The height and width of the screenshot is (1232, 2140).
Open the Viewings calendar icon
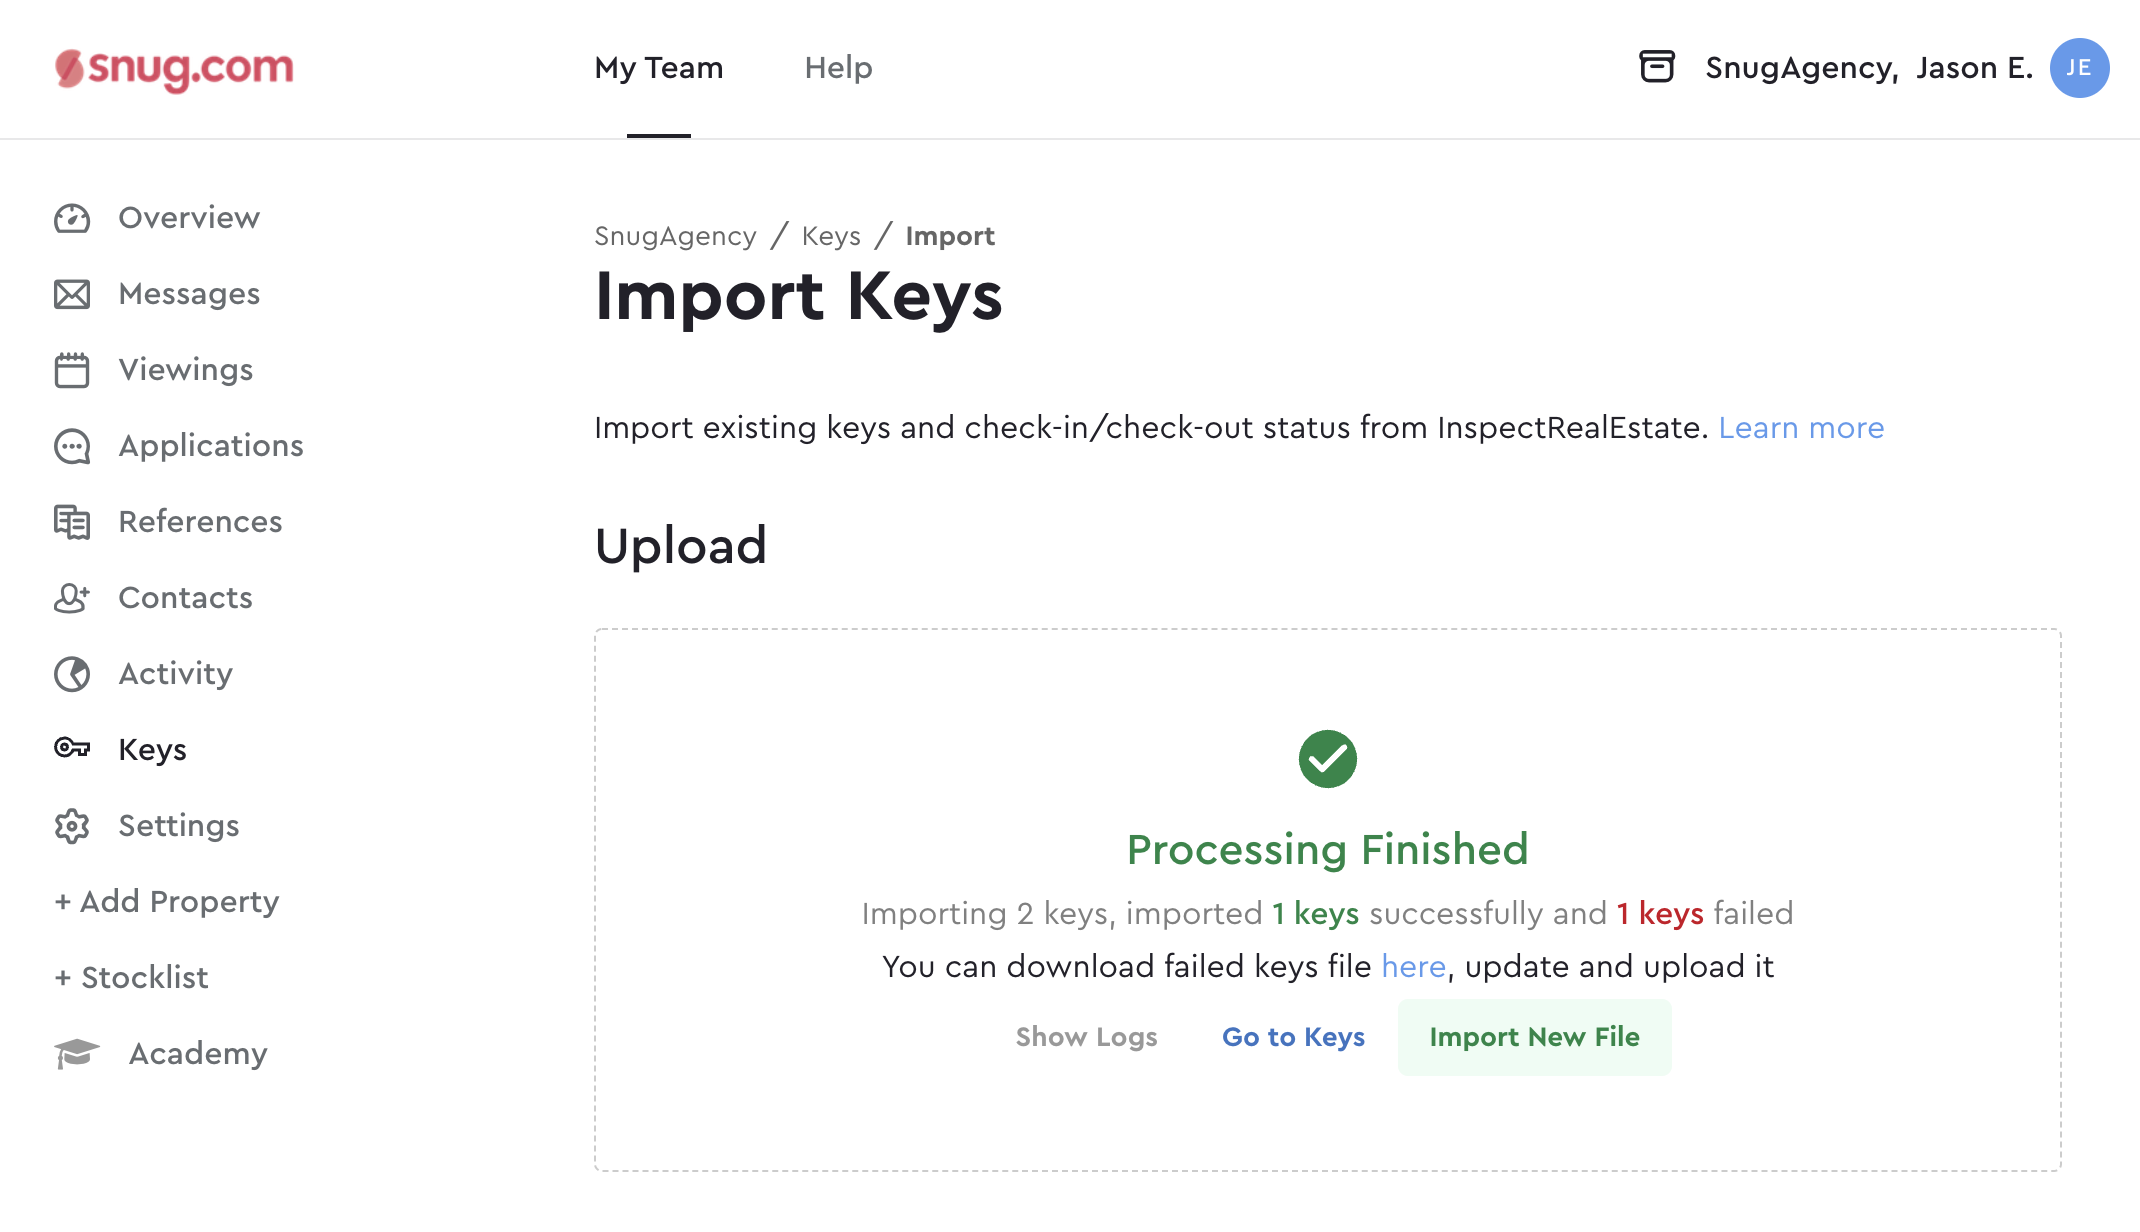click(x=72, y=370)
